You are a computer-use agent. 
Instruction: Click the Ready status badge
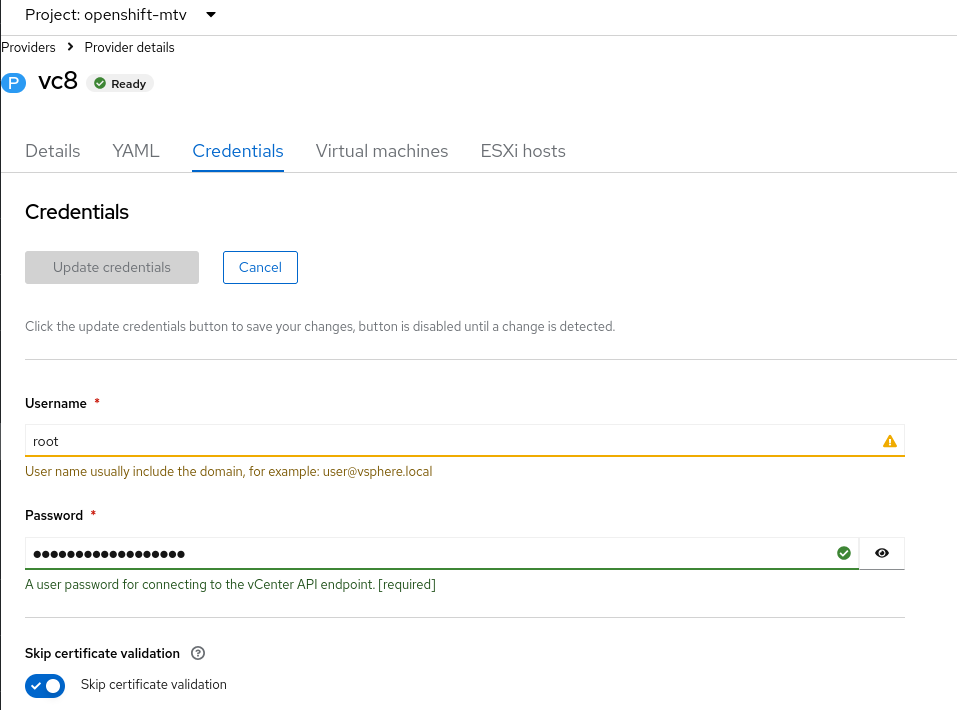[121, 84]
